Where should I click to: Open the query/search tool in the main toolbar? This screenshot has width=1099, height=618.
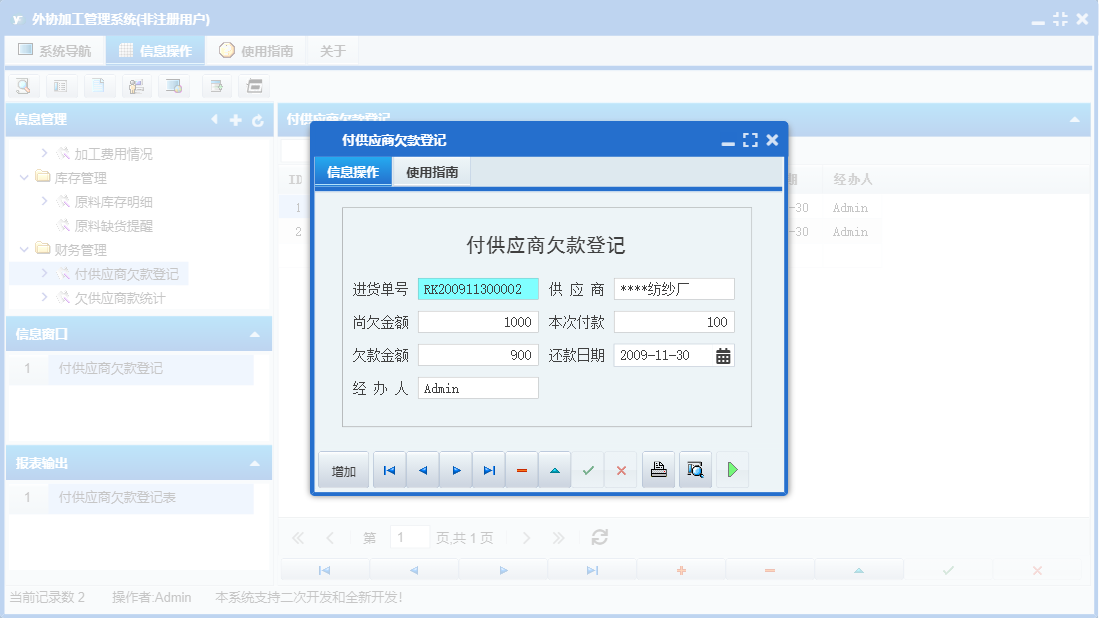[22, 86]
